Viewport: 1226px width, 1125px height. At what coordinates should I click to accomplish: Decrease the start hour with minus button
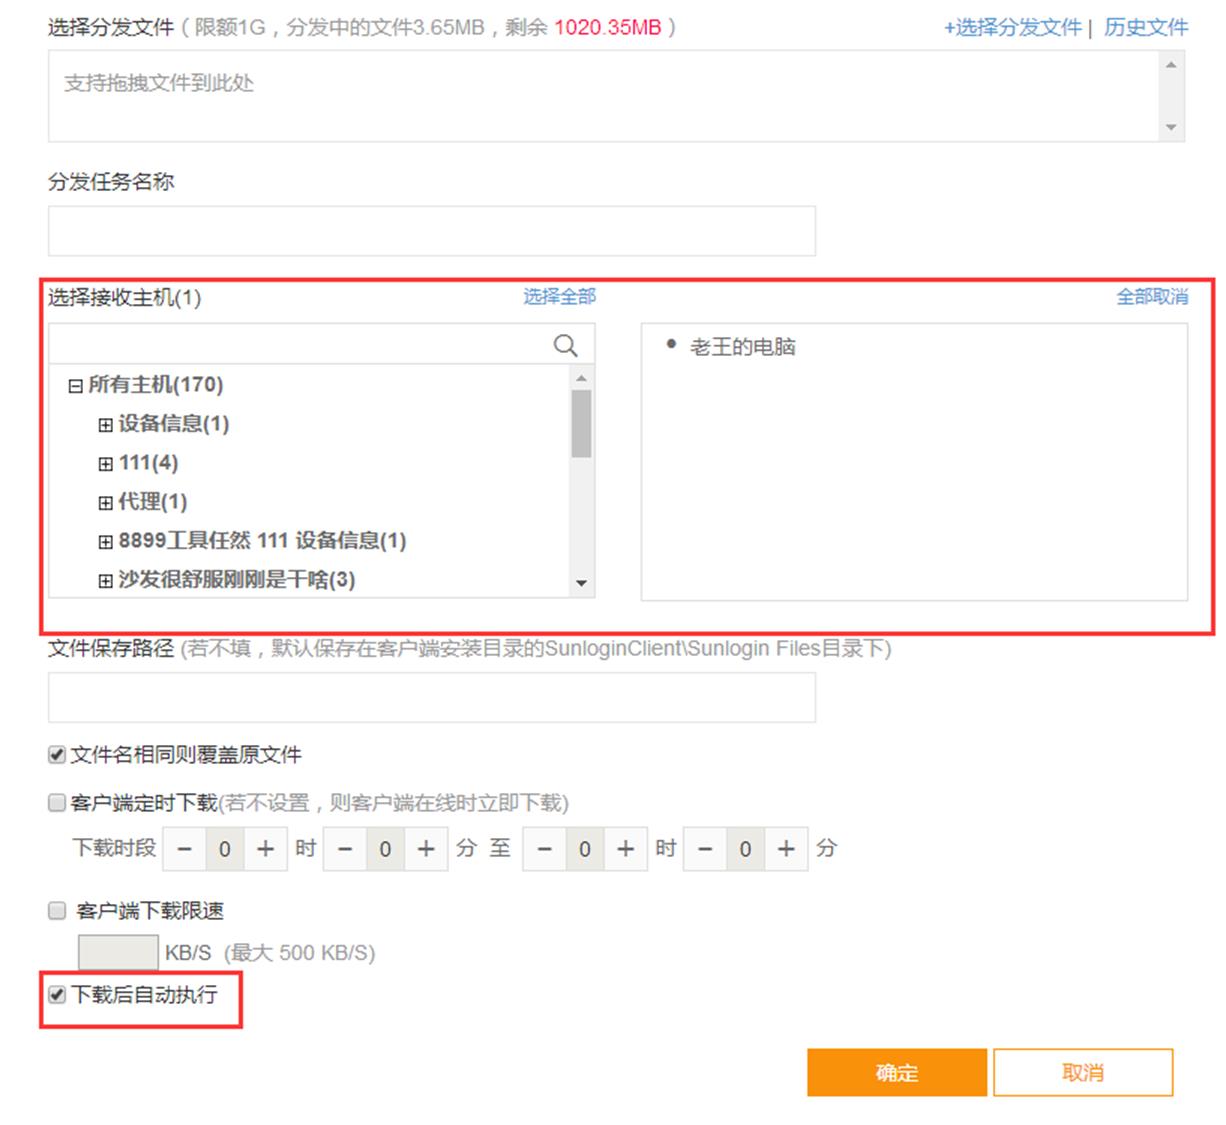[x=185, y=849]
